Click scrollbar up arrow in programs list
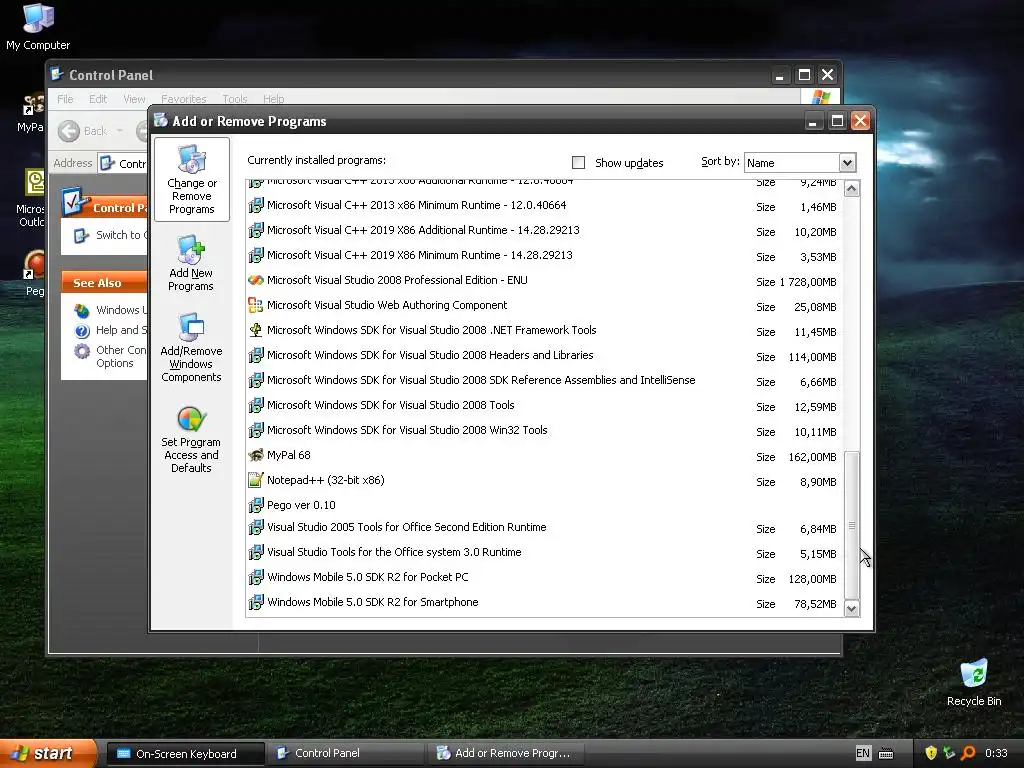This screenshot has width=1024, height=768. [x=852, y=189]
